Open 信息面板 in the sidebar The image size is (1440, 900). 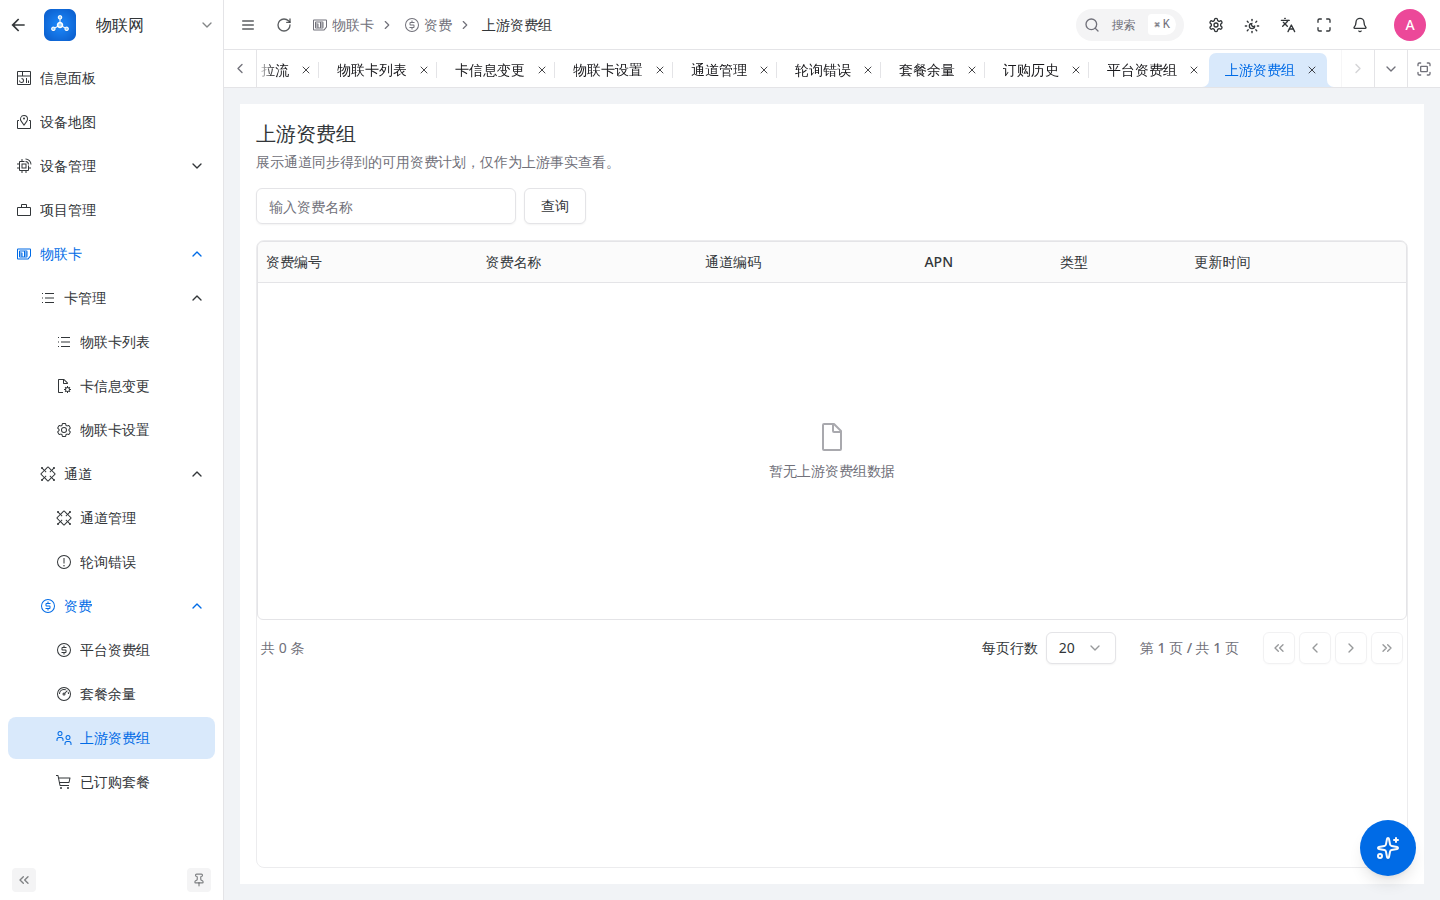click(111, 78)
